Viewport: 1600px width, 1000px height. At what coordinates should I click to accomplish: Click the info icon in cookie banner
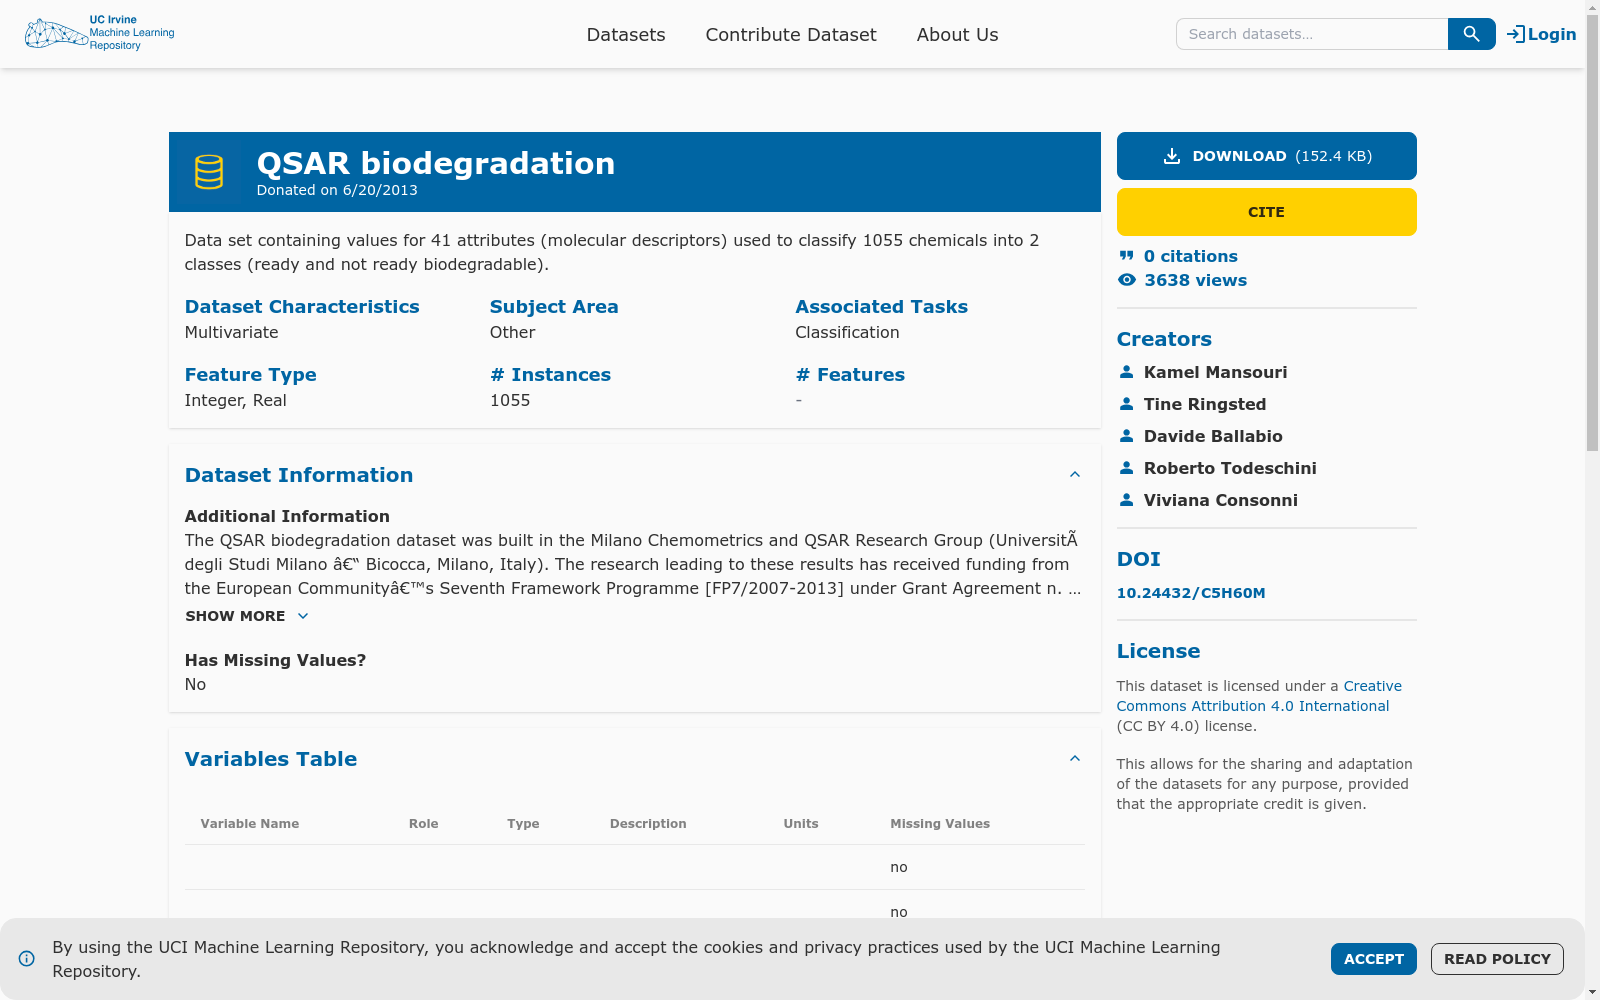click(27, 959)
